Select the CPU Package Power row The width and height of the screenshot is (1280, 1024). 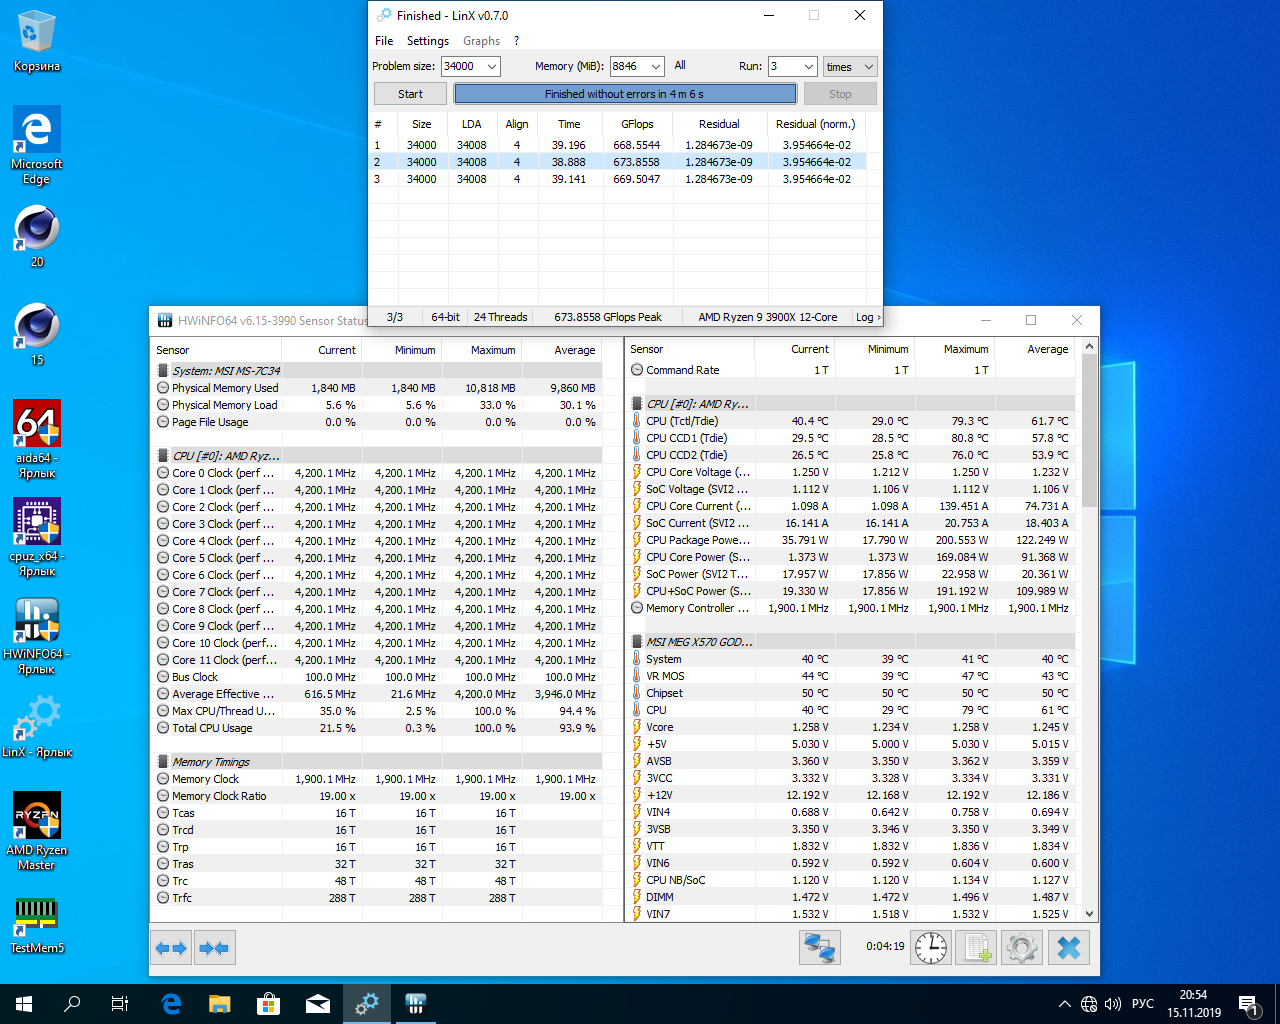(x=852, y=540)
